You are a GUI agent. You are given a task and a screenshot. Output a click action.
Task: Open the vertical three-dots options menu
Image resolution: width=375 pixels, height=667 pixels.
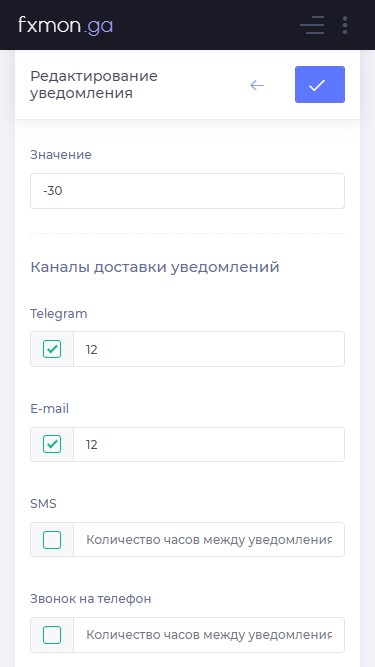[x=345, y=25]
